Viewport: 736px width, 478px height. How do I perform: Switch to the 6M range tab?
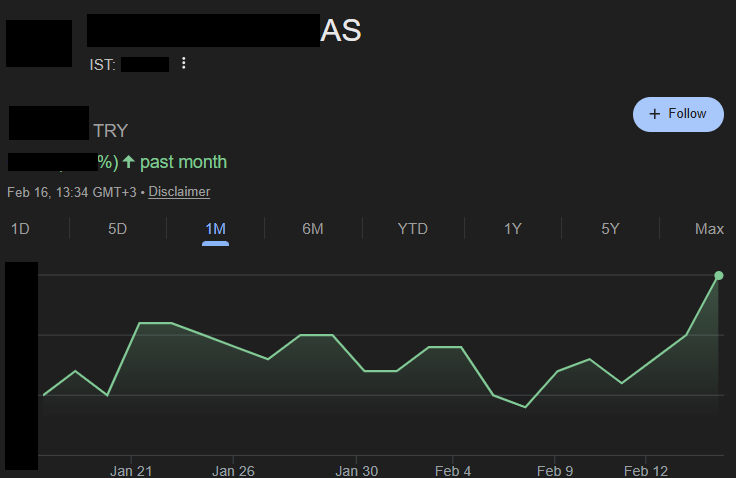313,229
